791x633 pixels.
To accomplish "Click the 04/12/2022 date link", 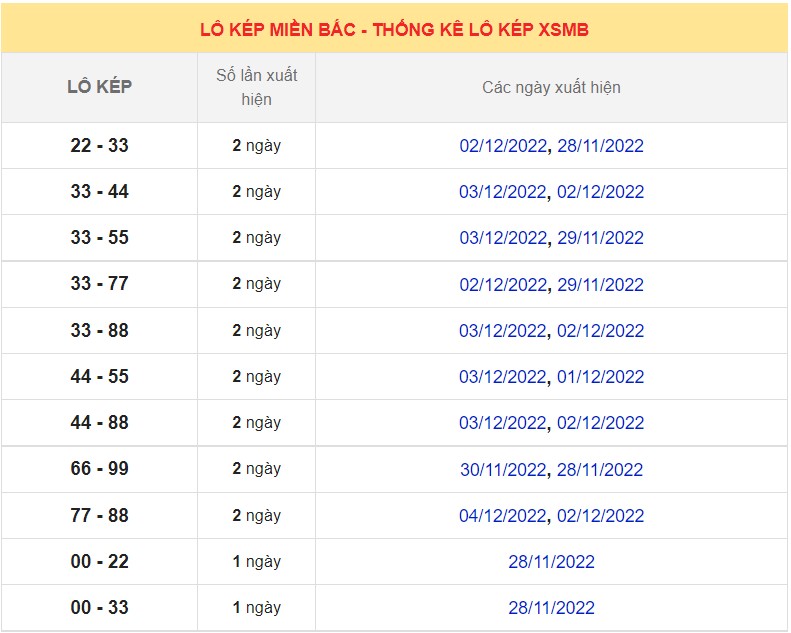I will coord(503,516).
